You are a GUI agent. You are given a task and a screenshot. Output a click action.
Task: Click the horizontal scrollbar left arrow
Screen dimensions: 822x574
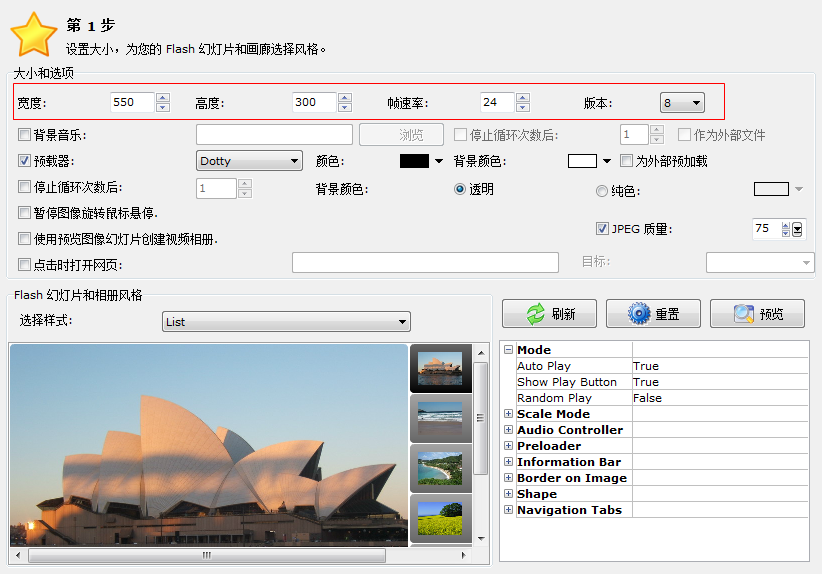click(x=18, y=555)
